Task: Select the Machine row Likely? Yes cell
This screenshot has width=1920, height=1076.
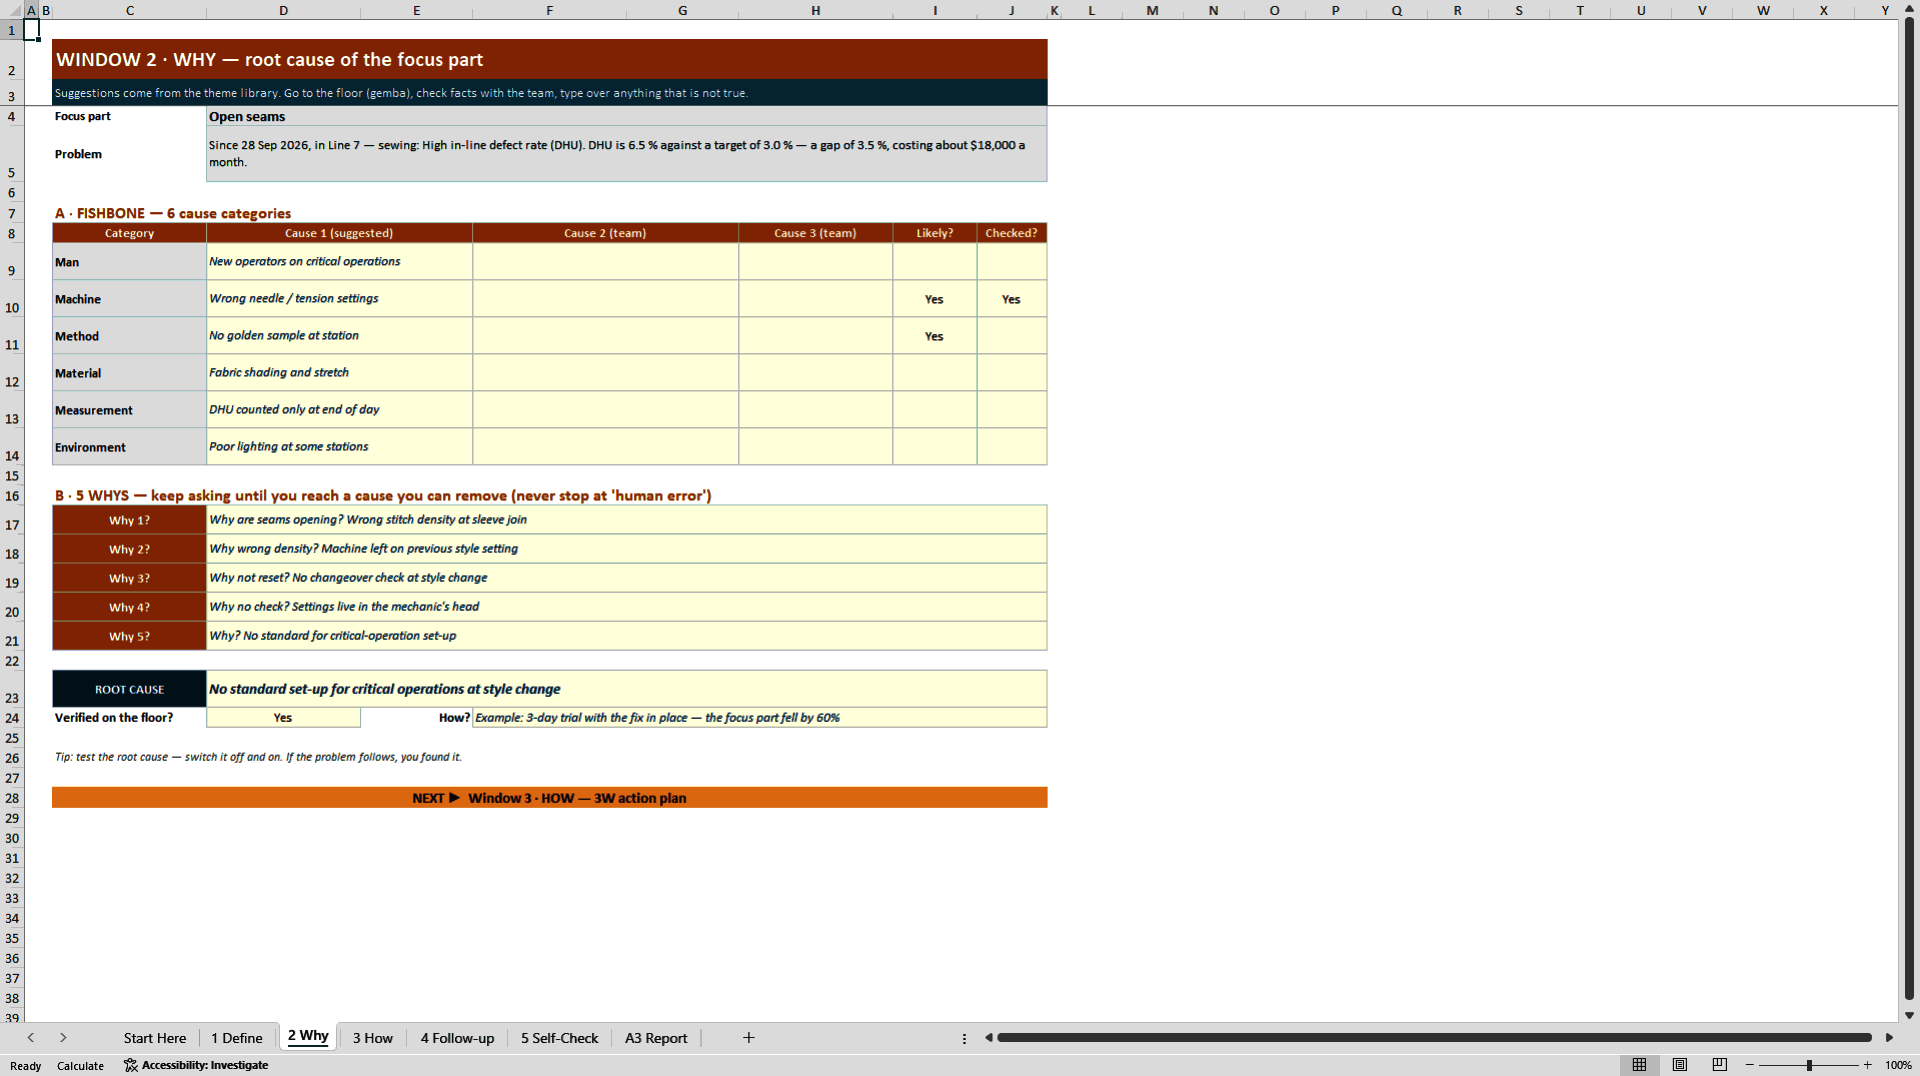Action: coord(934,299)
